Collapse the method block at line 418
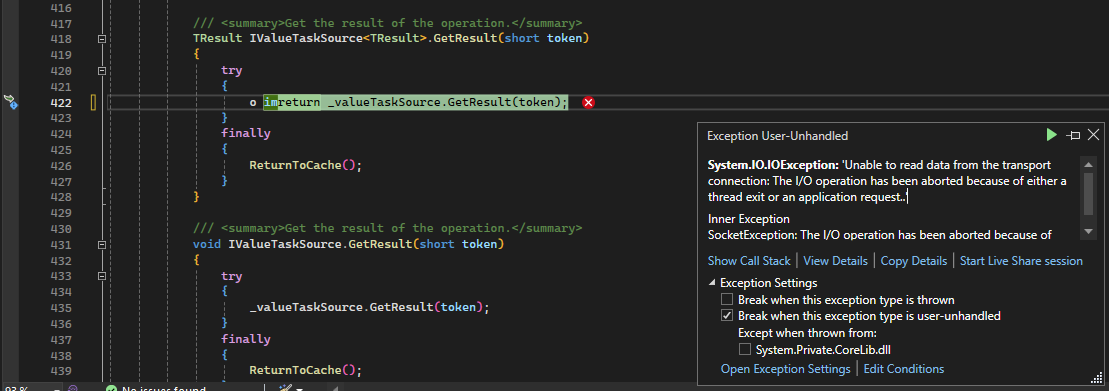This screenshot has height=391, width=1109. pos(102,39)
